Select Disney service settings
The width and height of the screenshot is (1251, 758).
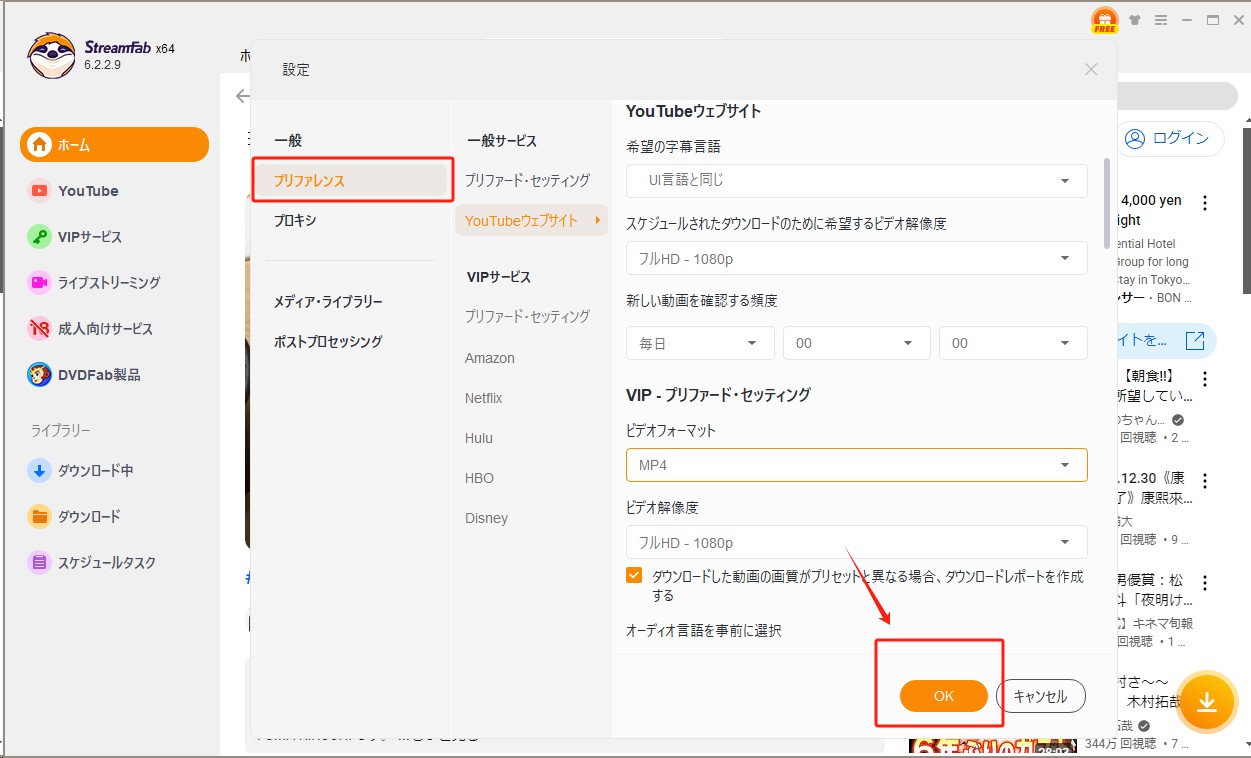[x=486, y=518]
